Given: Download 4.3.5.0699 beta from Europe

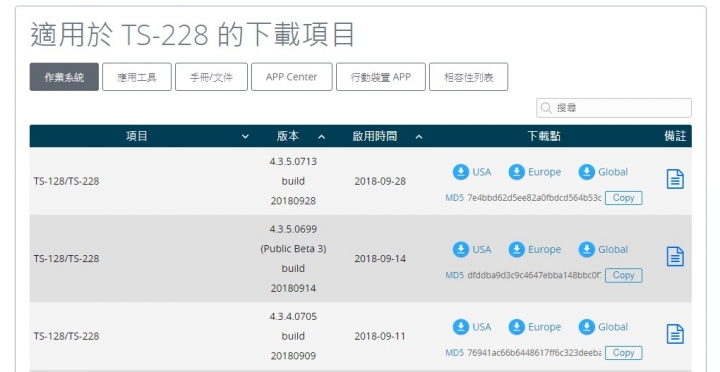Looking at the screenshot, I should [534, 250].
